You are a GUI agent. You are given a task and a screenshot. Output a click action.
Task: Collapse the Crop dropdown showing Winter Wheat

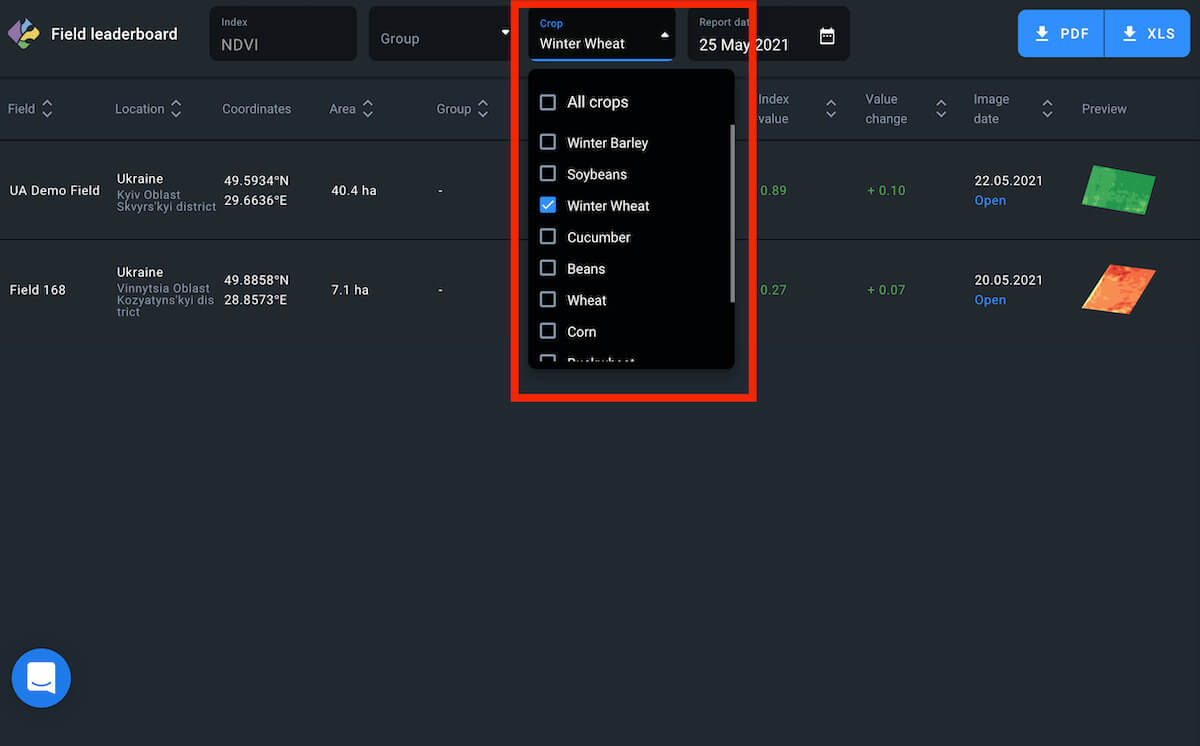click(664, 35)
